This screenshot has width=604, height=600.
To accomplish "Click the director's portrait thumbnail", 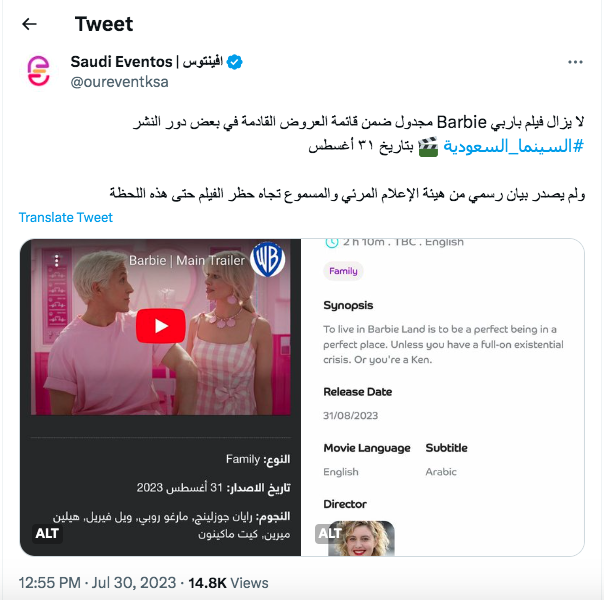I will pyautogui.click(x=361, y=538).
